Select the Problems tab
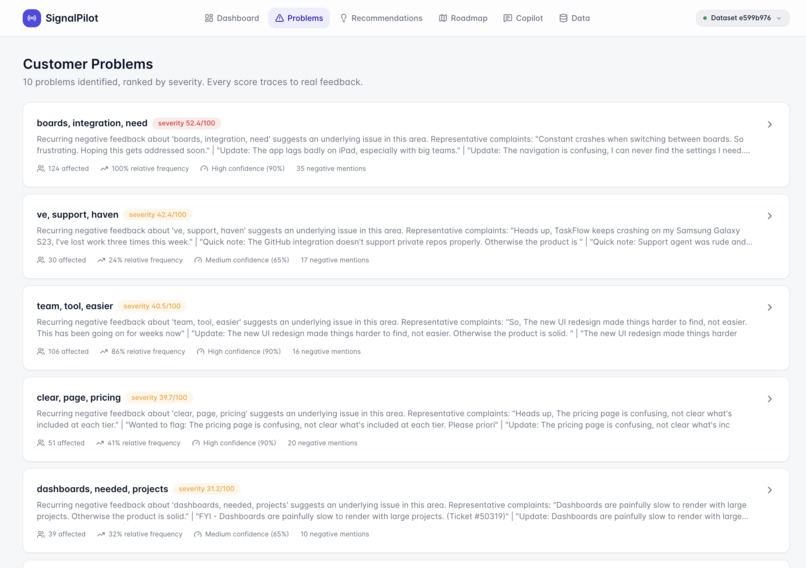806x568 pixels. 299,18
